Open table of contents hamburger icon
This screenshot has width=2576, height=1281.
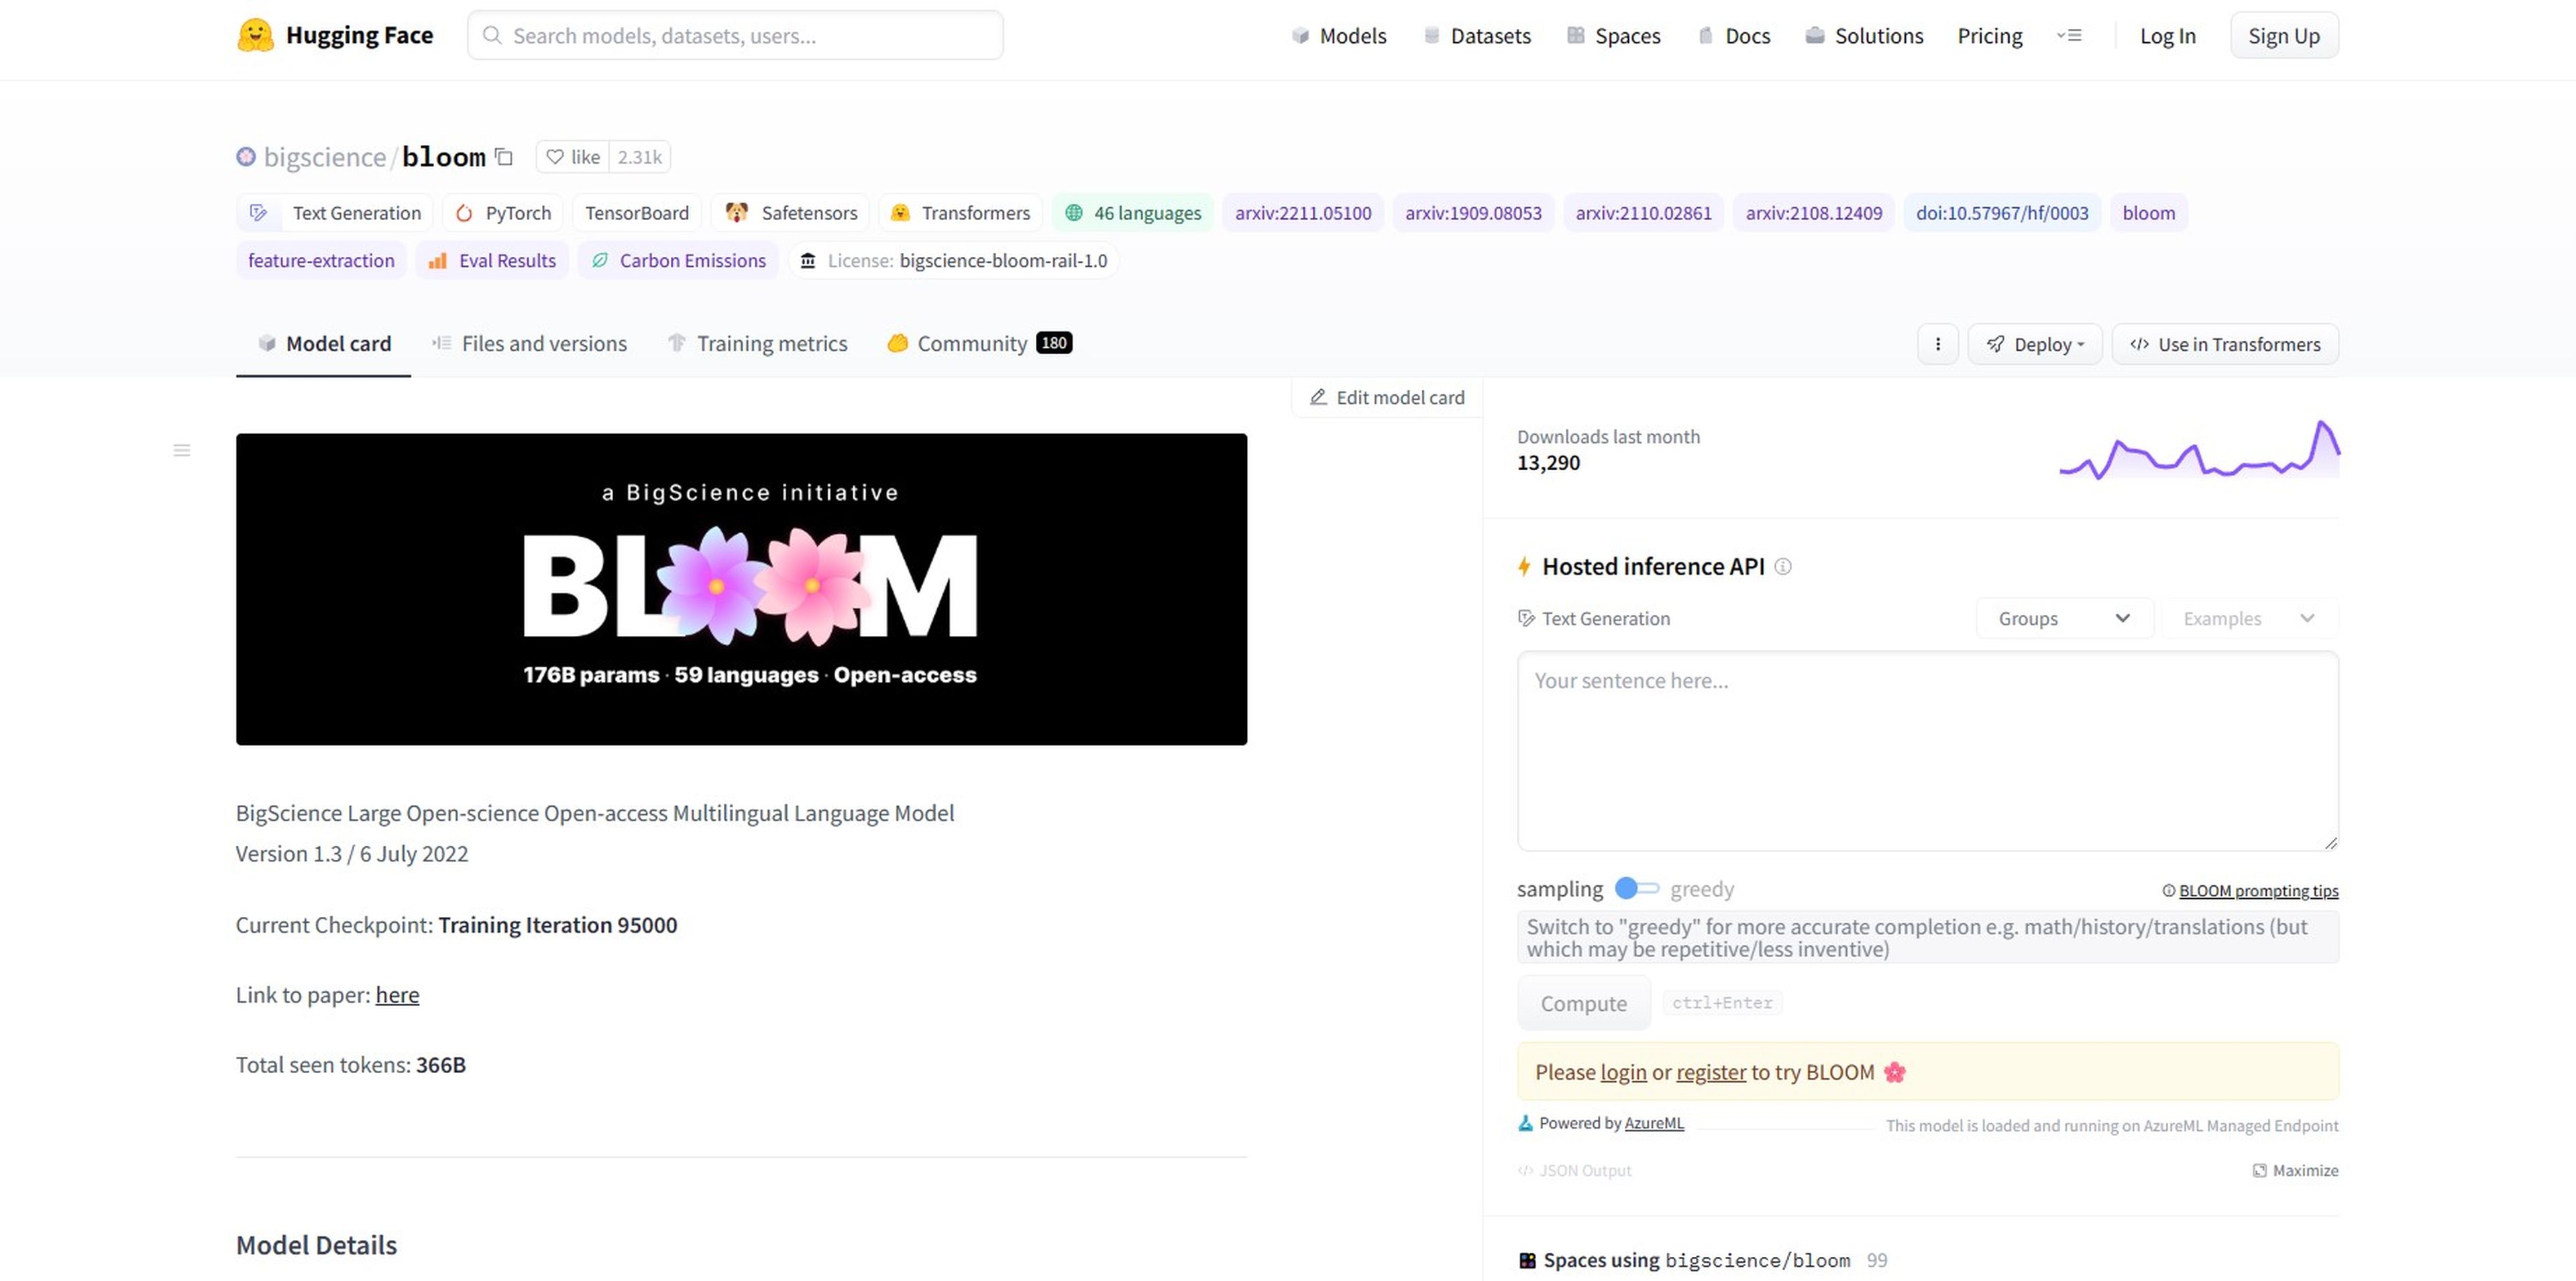point(181,450)
